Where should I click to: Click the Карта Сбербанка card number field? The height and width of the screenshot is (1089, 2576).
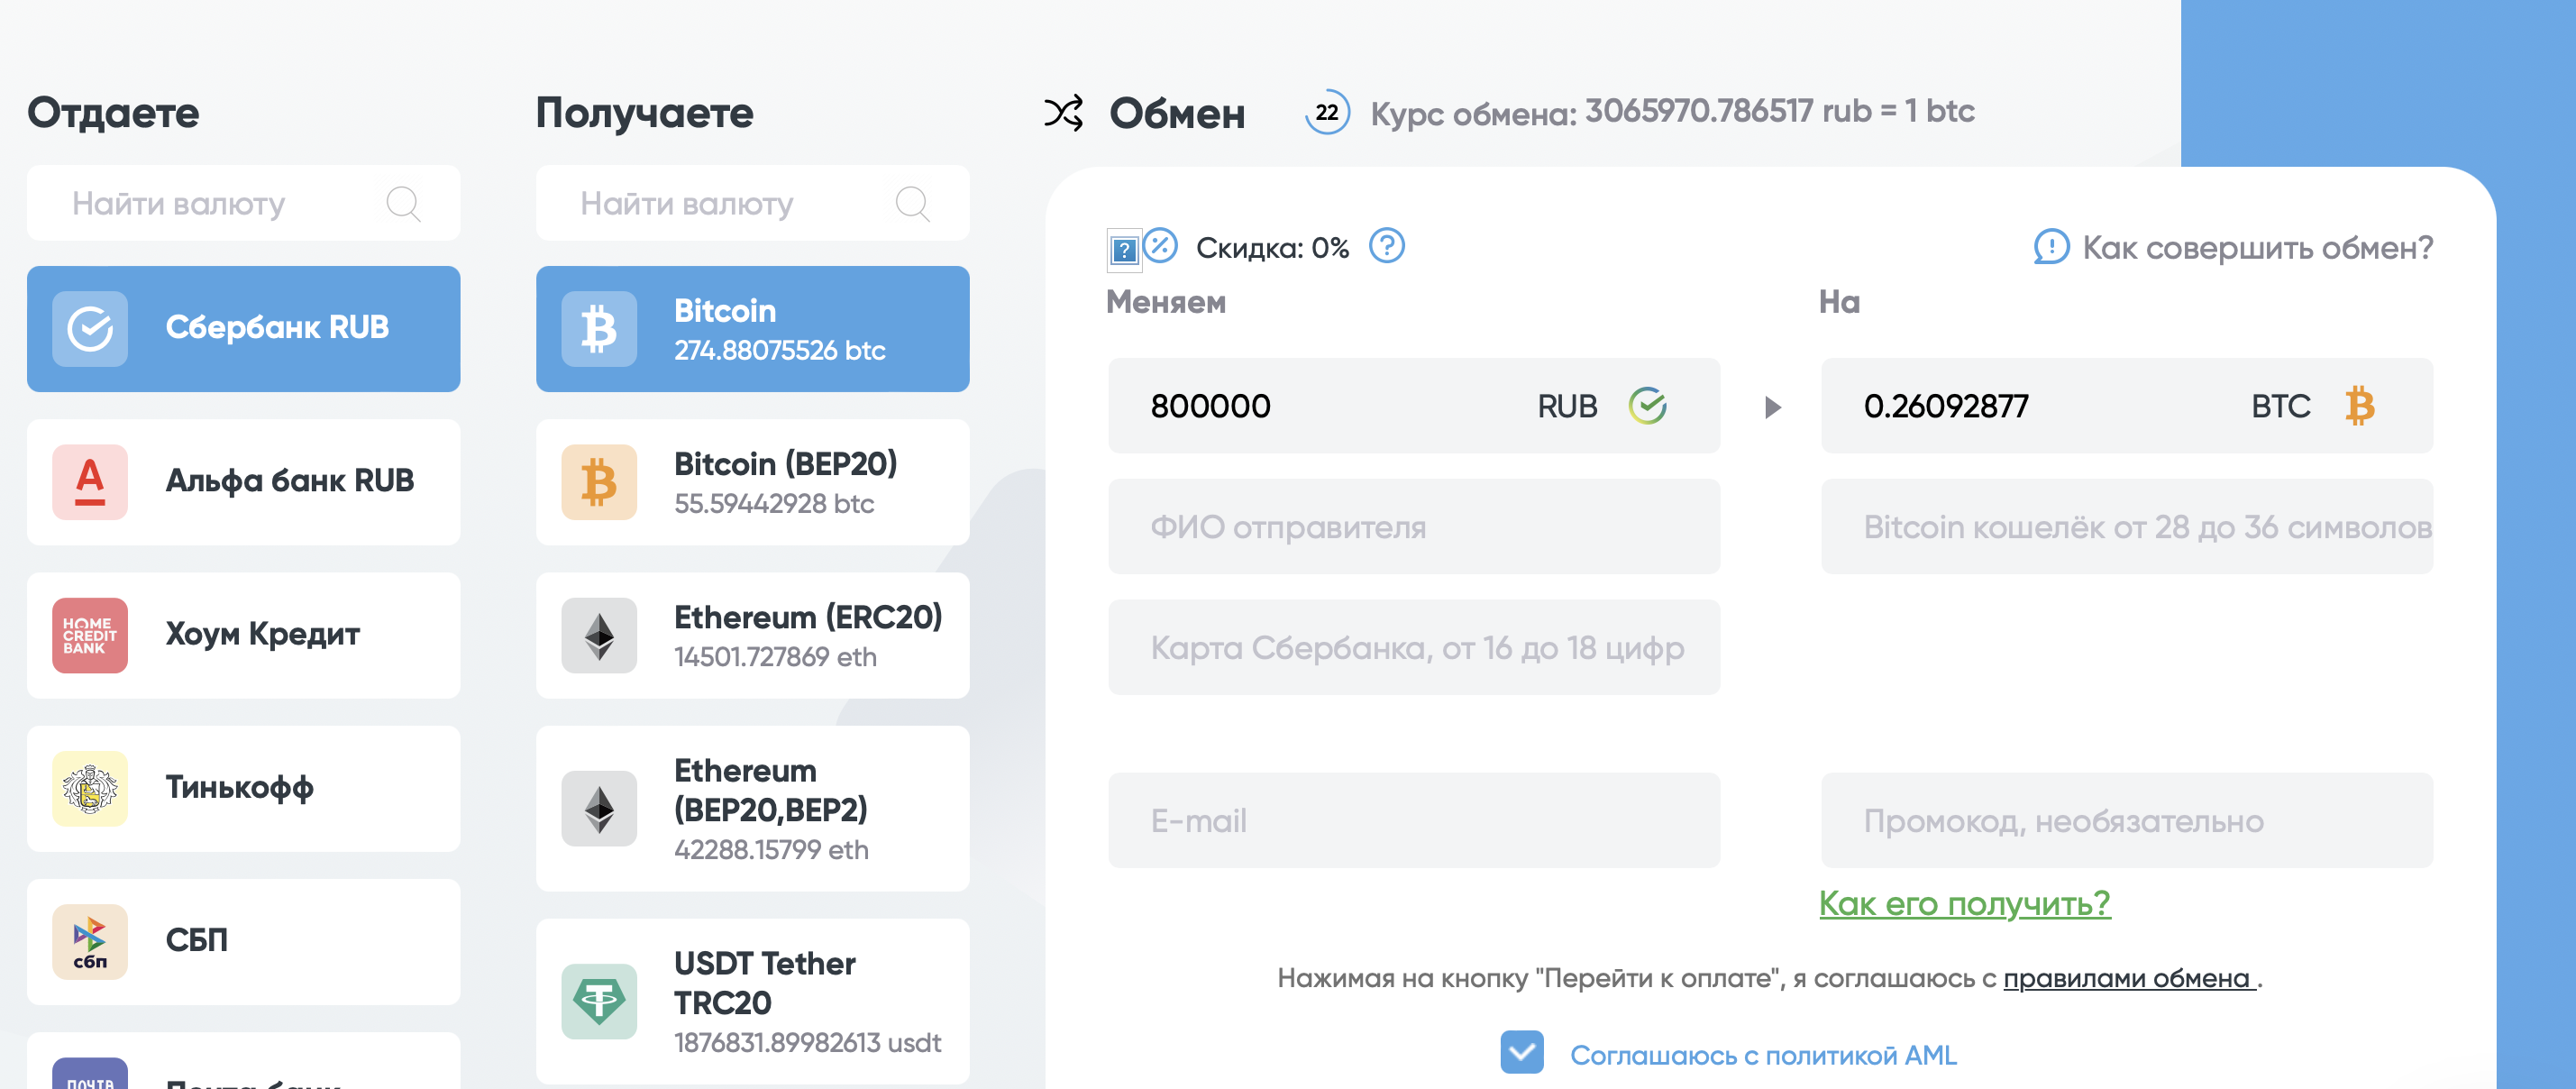(x=1414, y=647)
